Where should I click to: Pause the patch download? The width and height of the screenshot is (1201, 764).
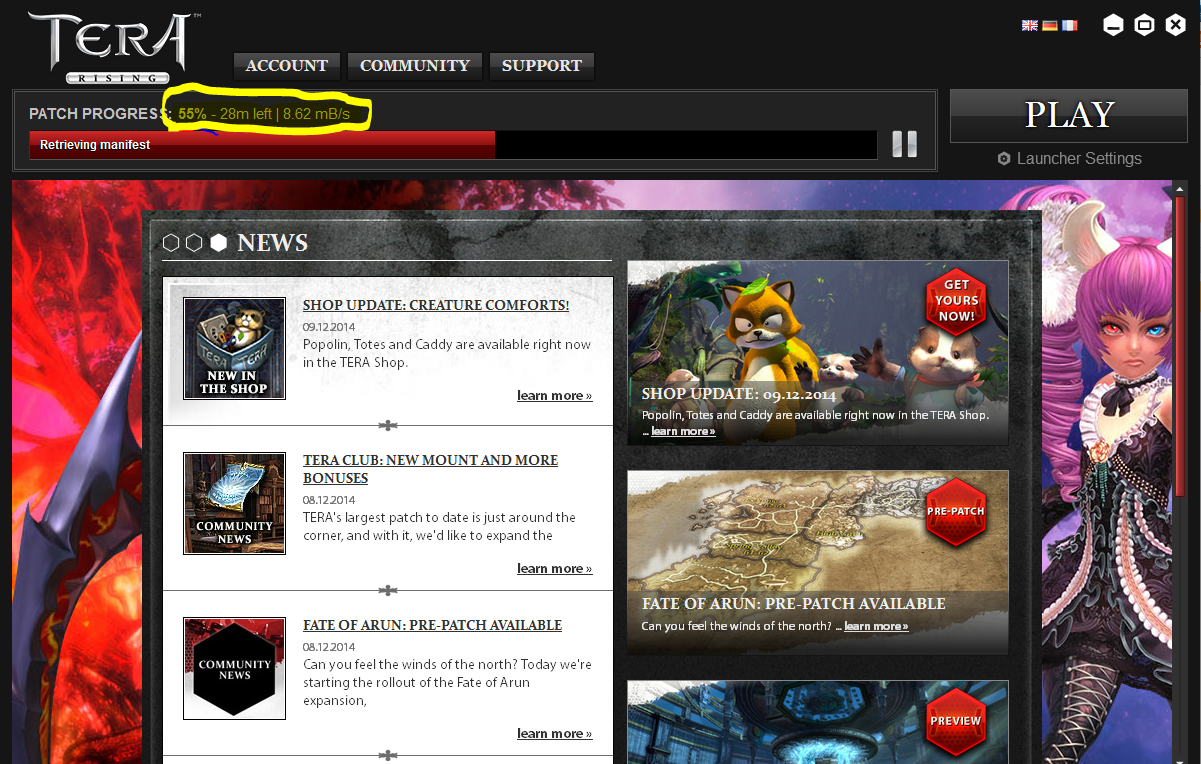tap(904, 144)
